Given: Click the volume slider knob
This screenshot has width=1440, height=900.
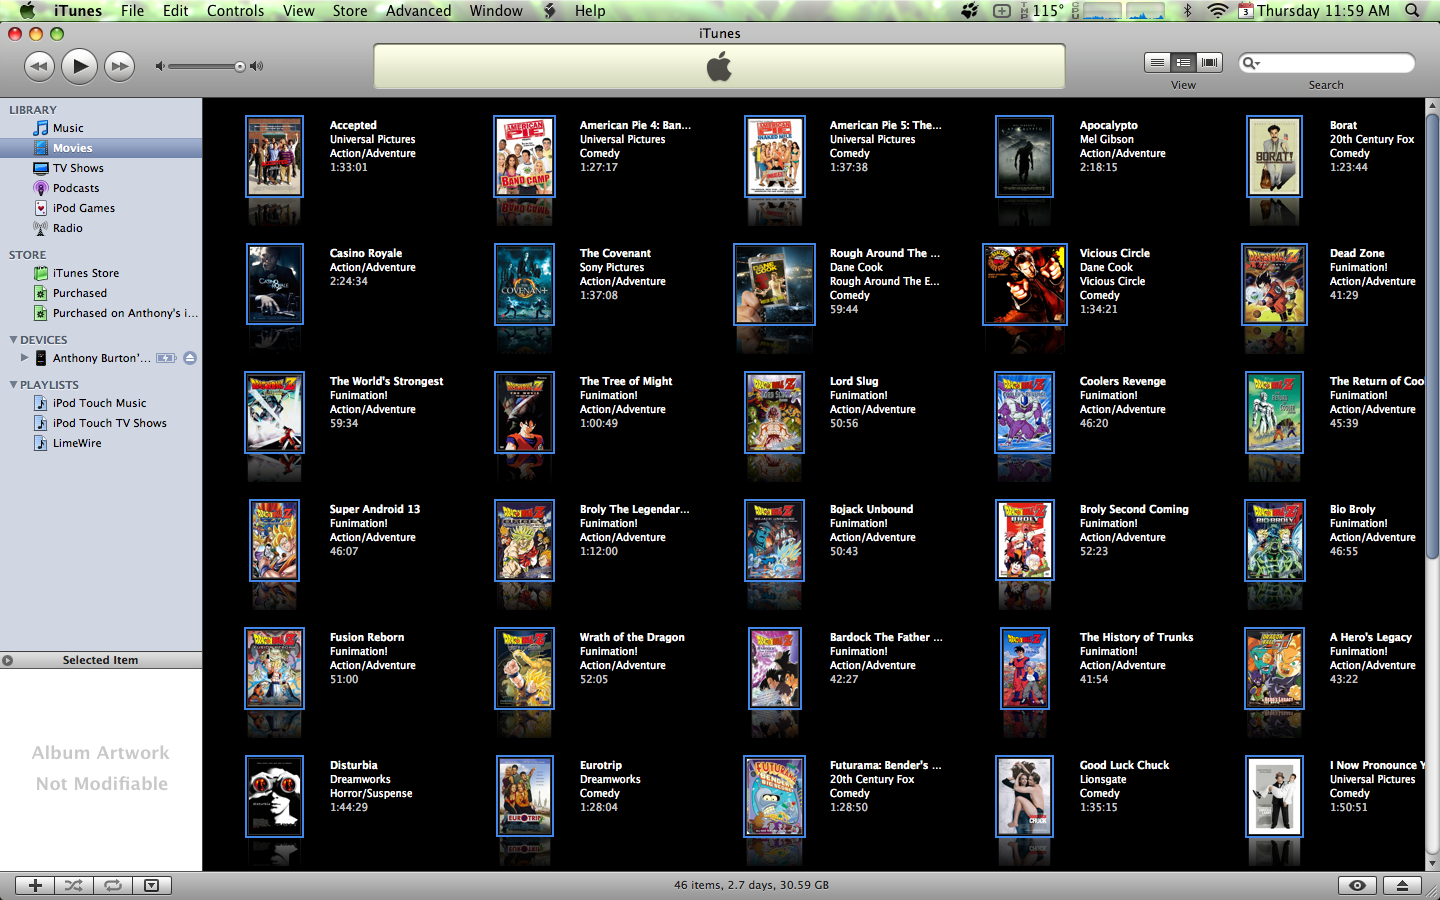Looking at the screenshot, I should 240,67.
